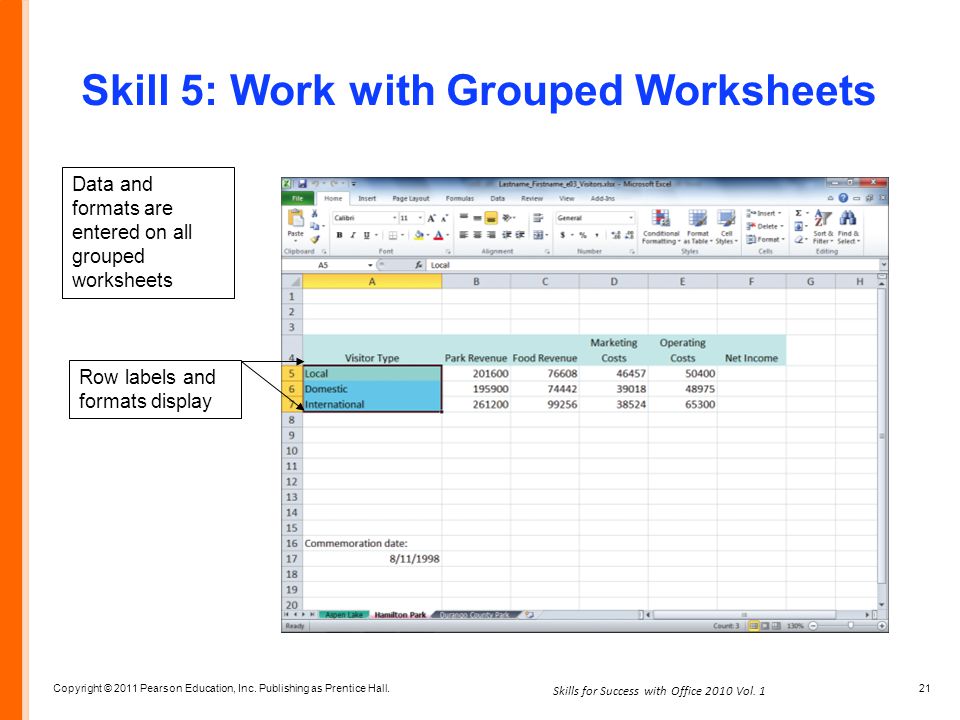Click the Name Box showing A5
The width and height of the screenshot is (960, 720).
pos(324,265)
